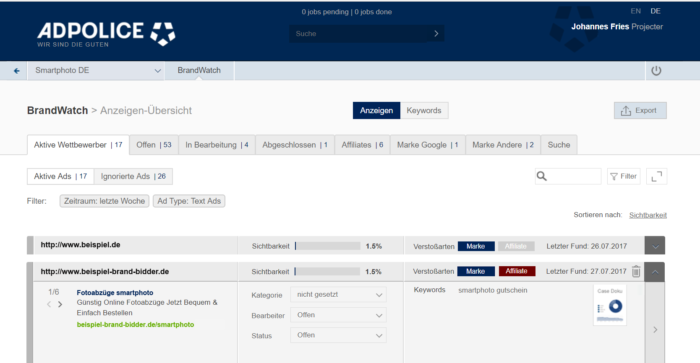This screenshot has height=363, width=700.
Task: Click Johannes Fries user name
Action: pyautogui.click(x=600, y=27)
